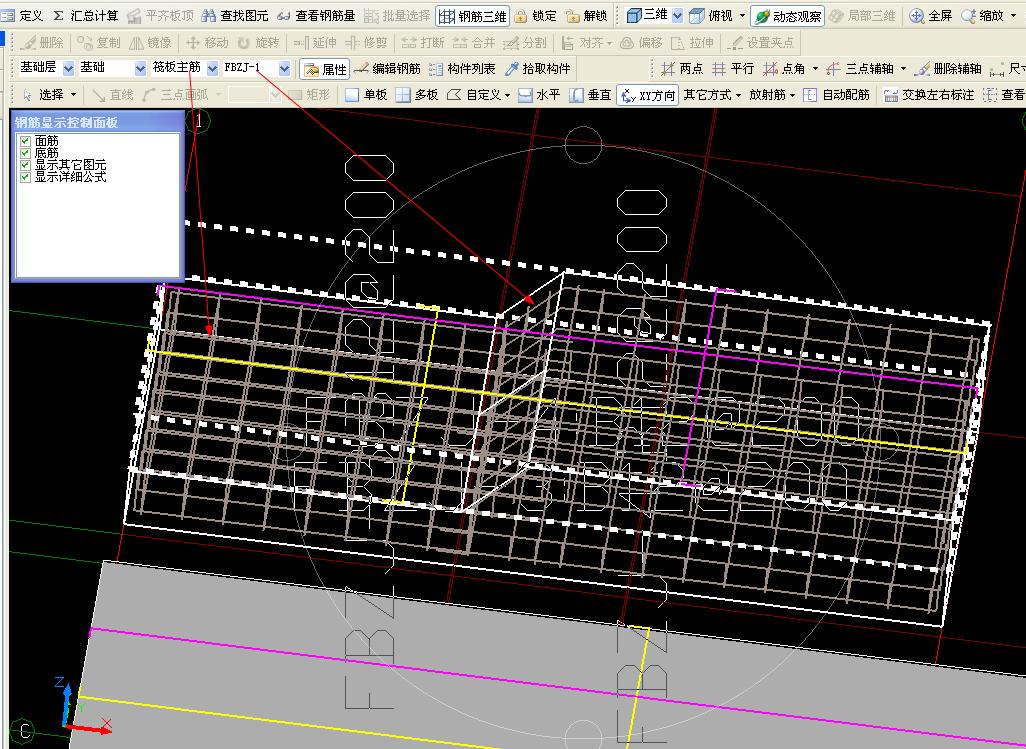Open the 基础 component type dropdown
Screen dimensions: 1026x749
click(140, 68)
